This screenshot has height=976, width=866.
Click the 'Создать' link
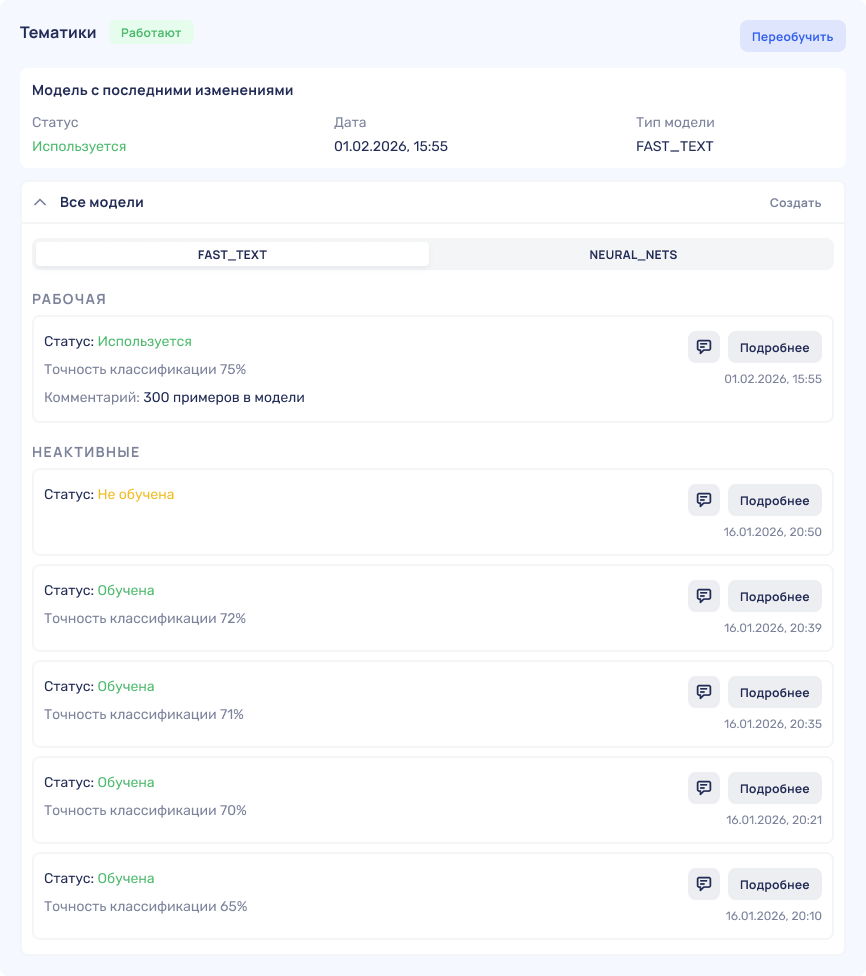[x=795, y=203]
